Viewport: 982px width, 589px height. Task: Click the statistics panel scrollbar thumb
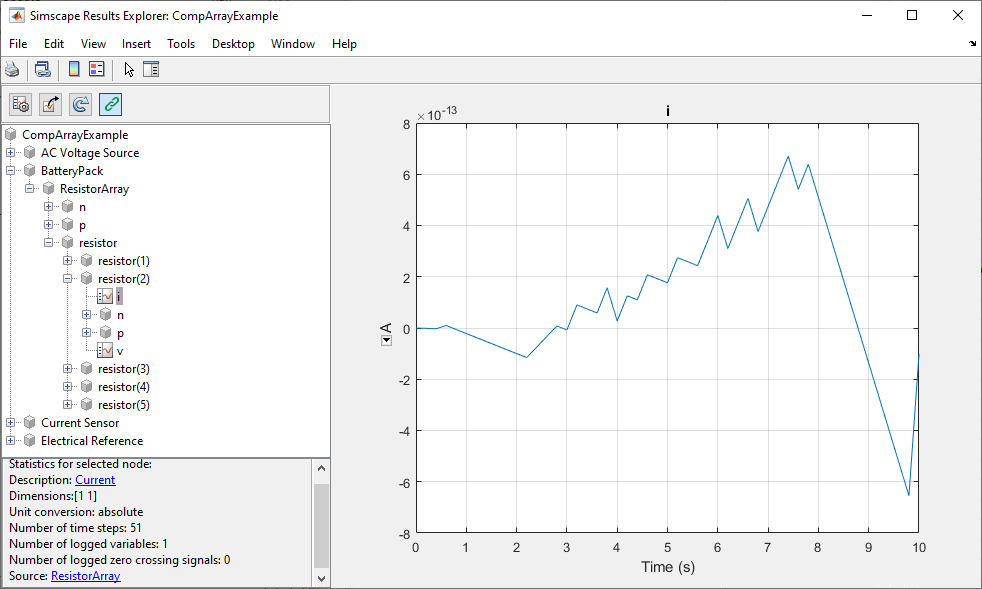(321, 525)
